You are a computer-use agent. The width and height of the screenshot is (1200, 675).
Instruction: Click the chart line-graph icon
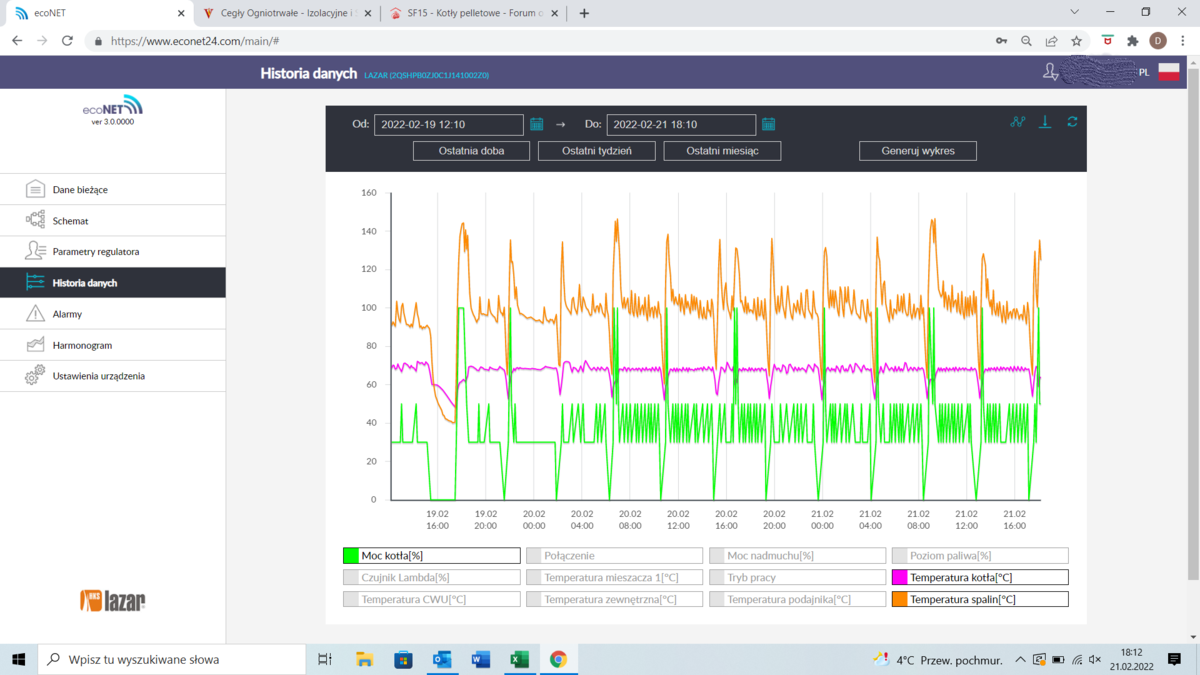click(x=1017, y=122)
